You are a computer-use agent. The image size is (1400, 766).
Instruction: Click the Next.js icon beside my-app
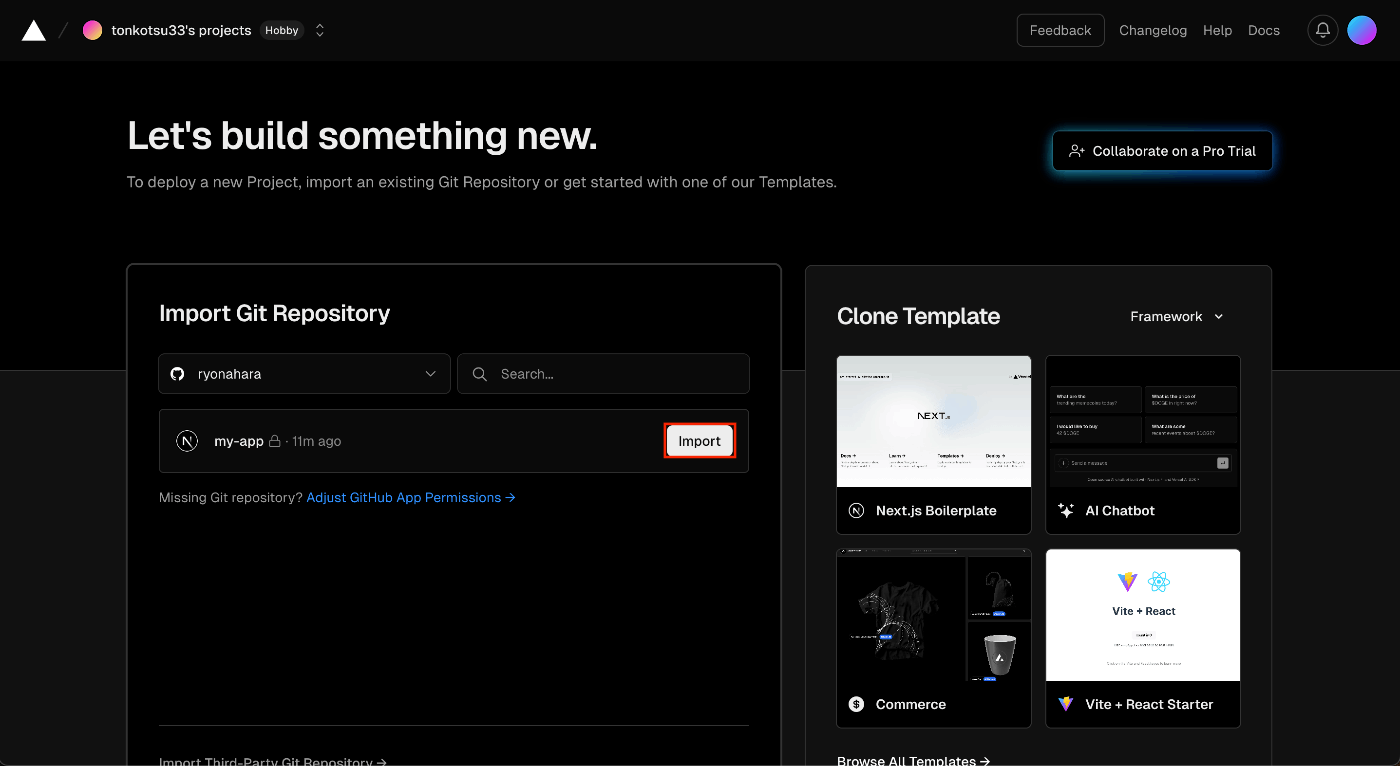click(x=187, y=441)
